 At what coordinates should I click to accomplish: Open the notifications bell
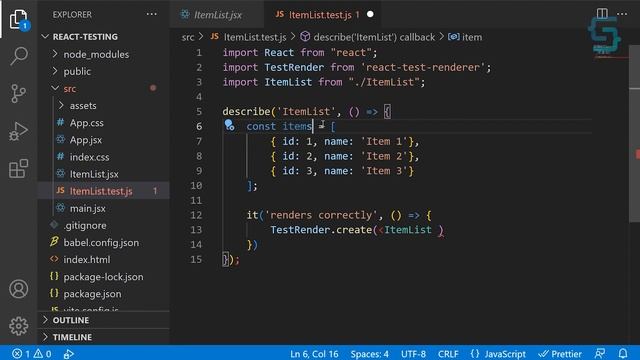623,353
